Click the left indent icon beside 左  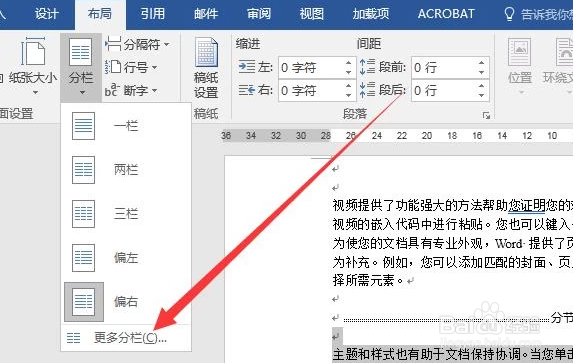[x=247, y=67]
